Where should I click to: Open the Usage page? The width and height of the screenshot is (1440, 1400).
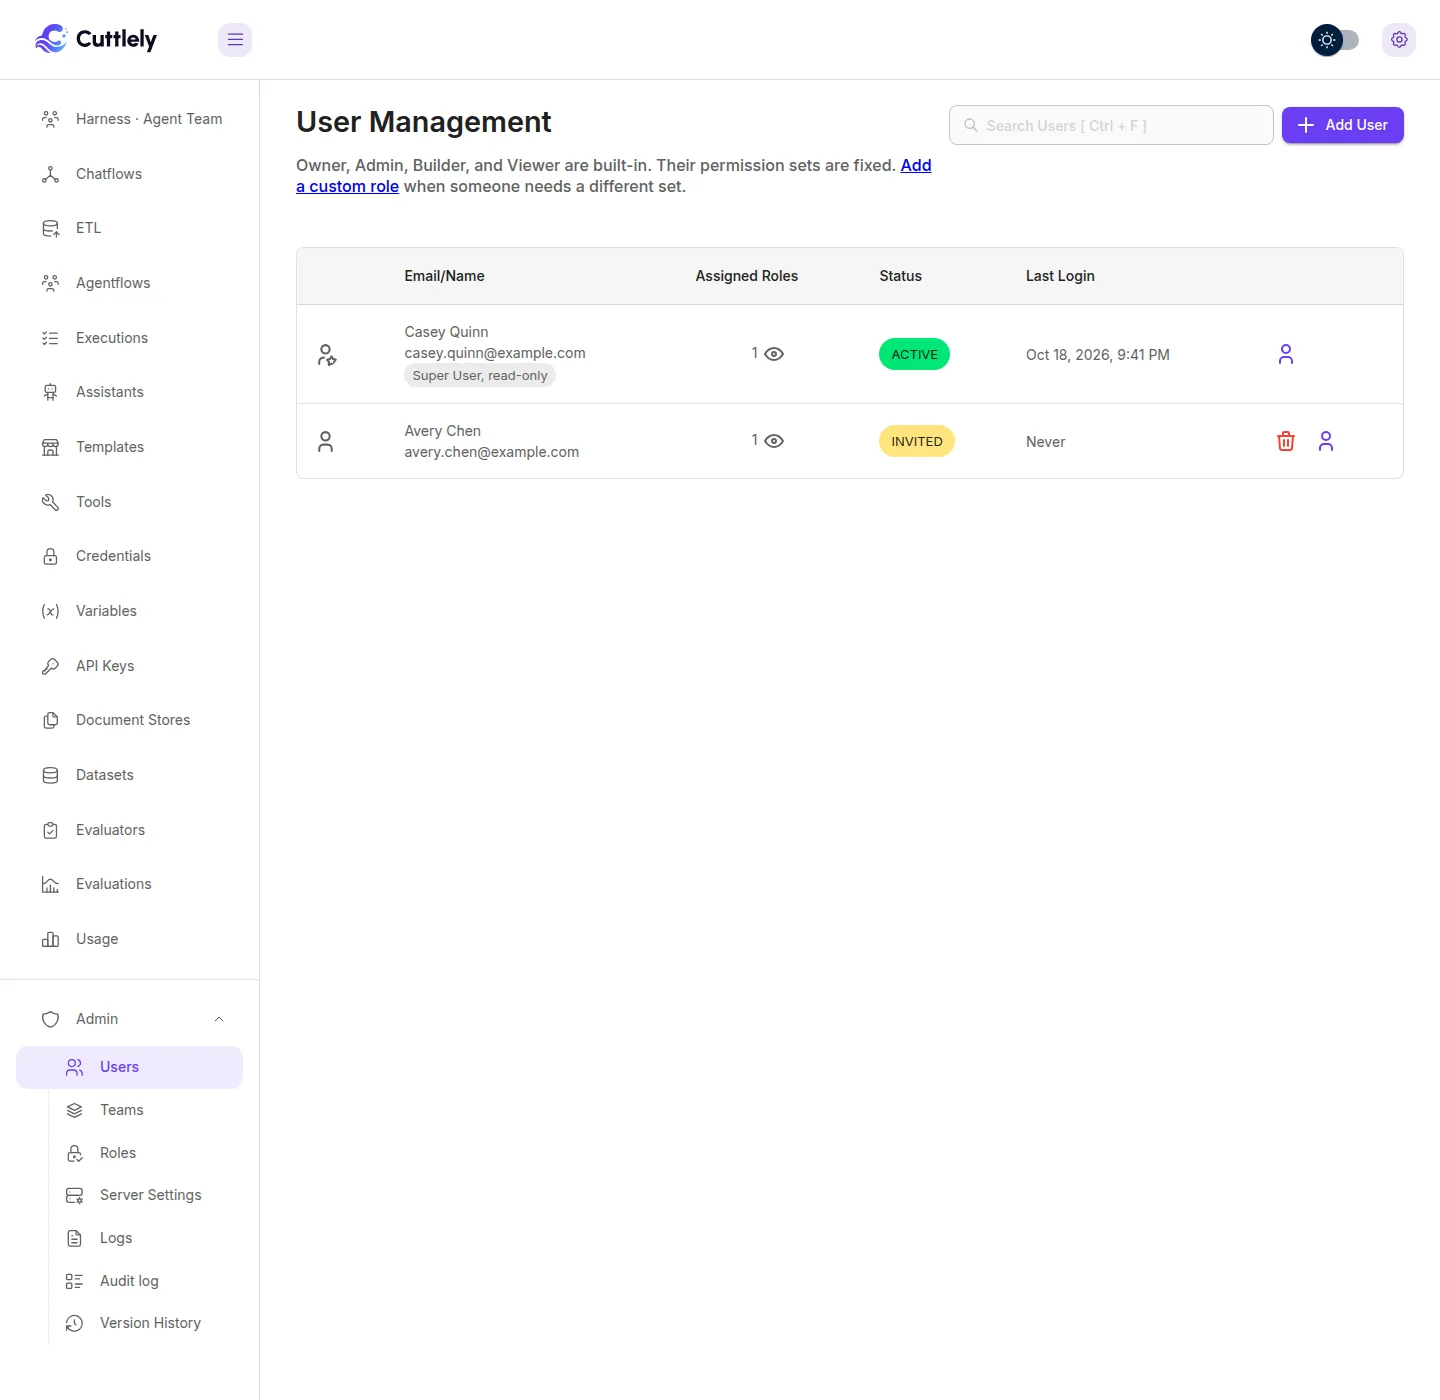tap(130, 939)
